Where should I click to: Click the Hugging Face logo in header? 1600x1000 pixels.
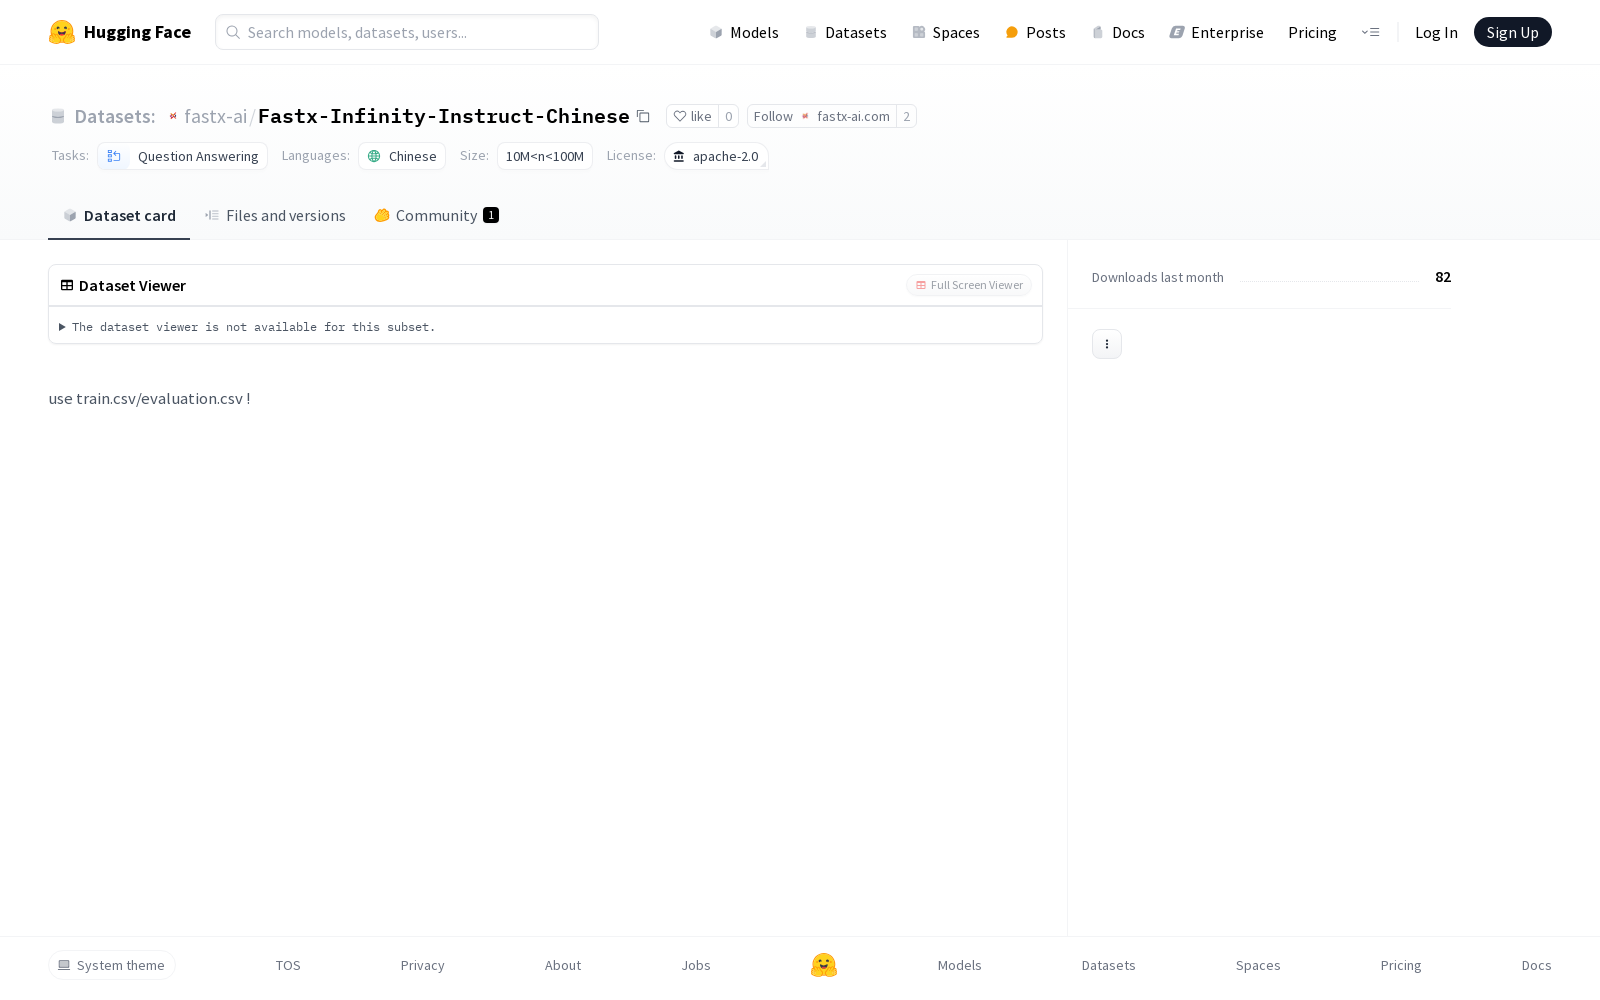[x=120, y=32]
